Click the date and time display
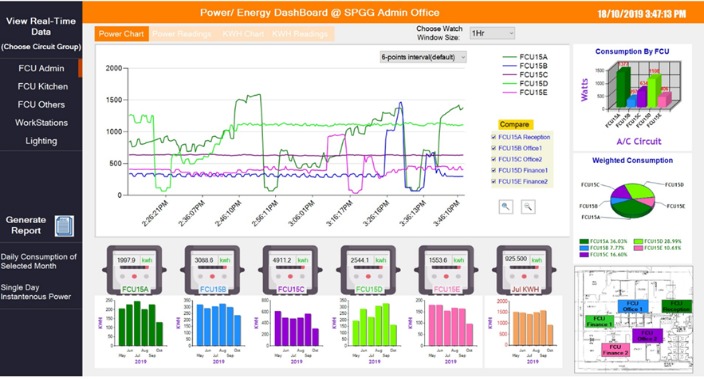Image resolution: width=704 pixels, height=379 pixels. pyautogui.click(x=642, y=14)
